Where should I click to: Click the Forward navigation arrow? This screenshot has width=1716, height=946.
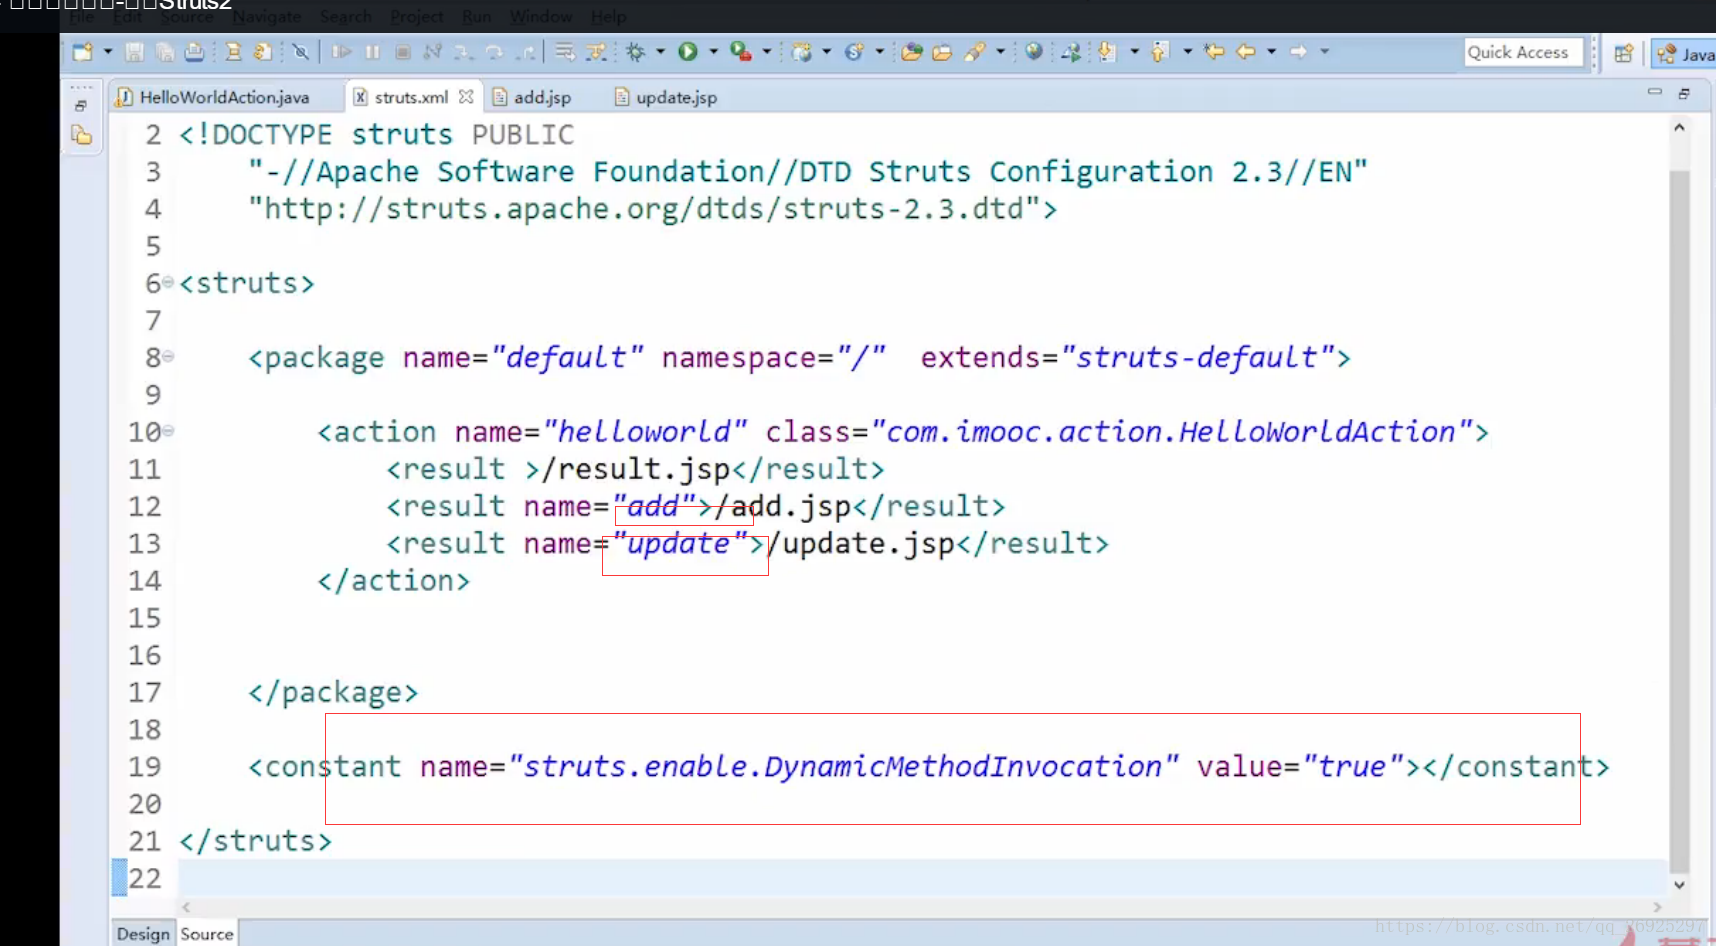[x=1298, y=51]
